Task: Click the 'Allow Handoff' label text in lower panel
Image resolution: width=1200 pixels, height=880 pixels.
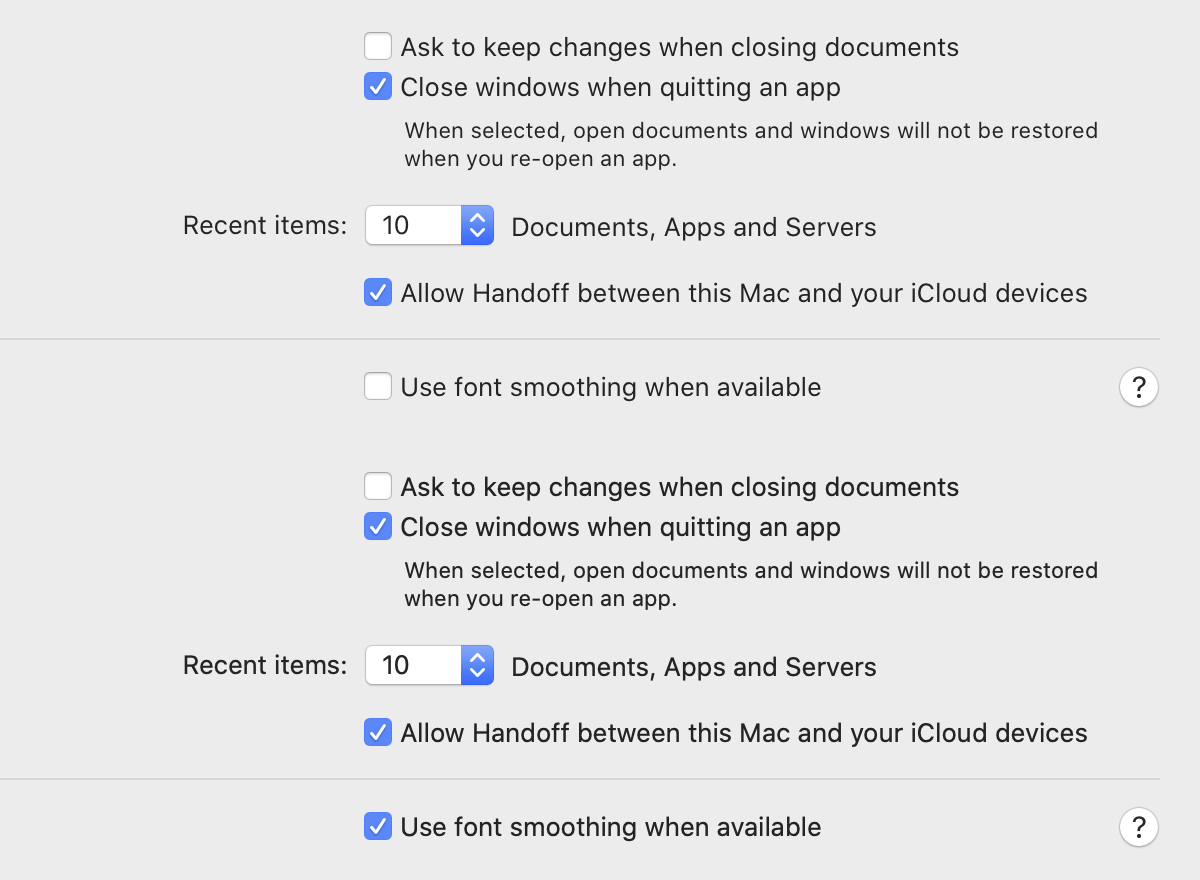Action: tap(743, 733)
